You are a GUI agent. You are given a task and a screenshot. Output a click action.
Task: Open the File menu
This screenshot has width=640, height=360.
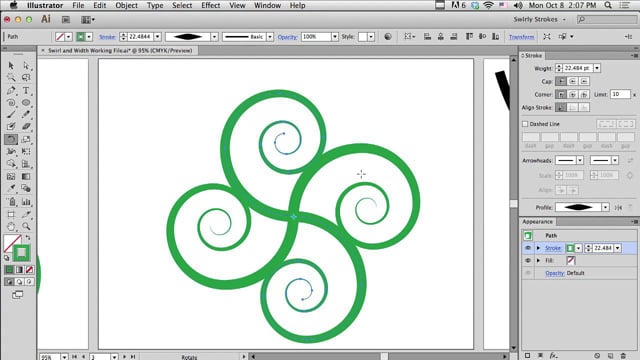(x=78, y=5)
